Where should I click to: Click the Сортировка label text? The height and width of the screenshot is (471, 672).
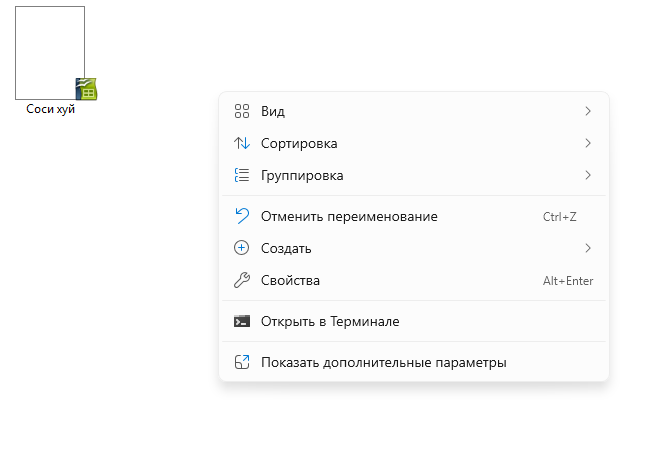point(299,143)
